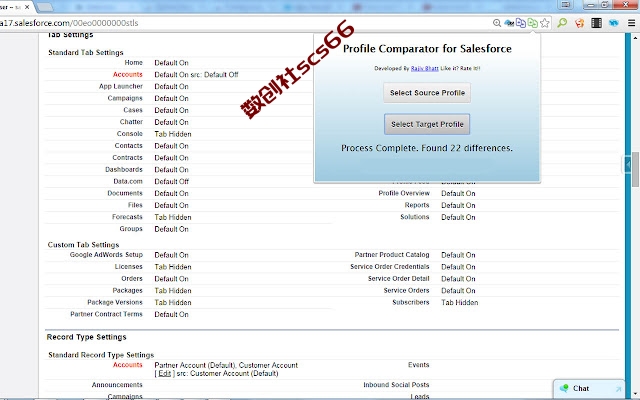Click the Console tab setting label
The height and width of the screenshot is (400, 640).
(x=130, y=133)
